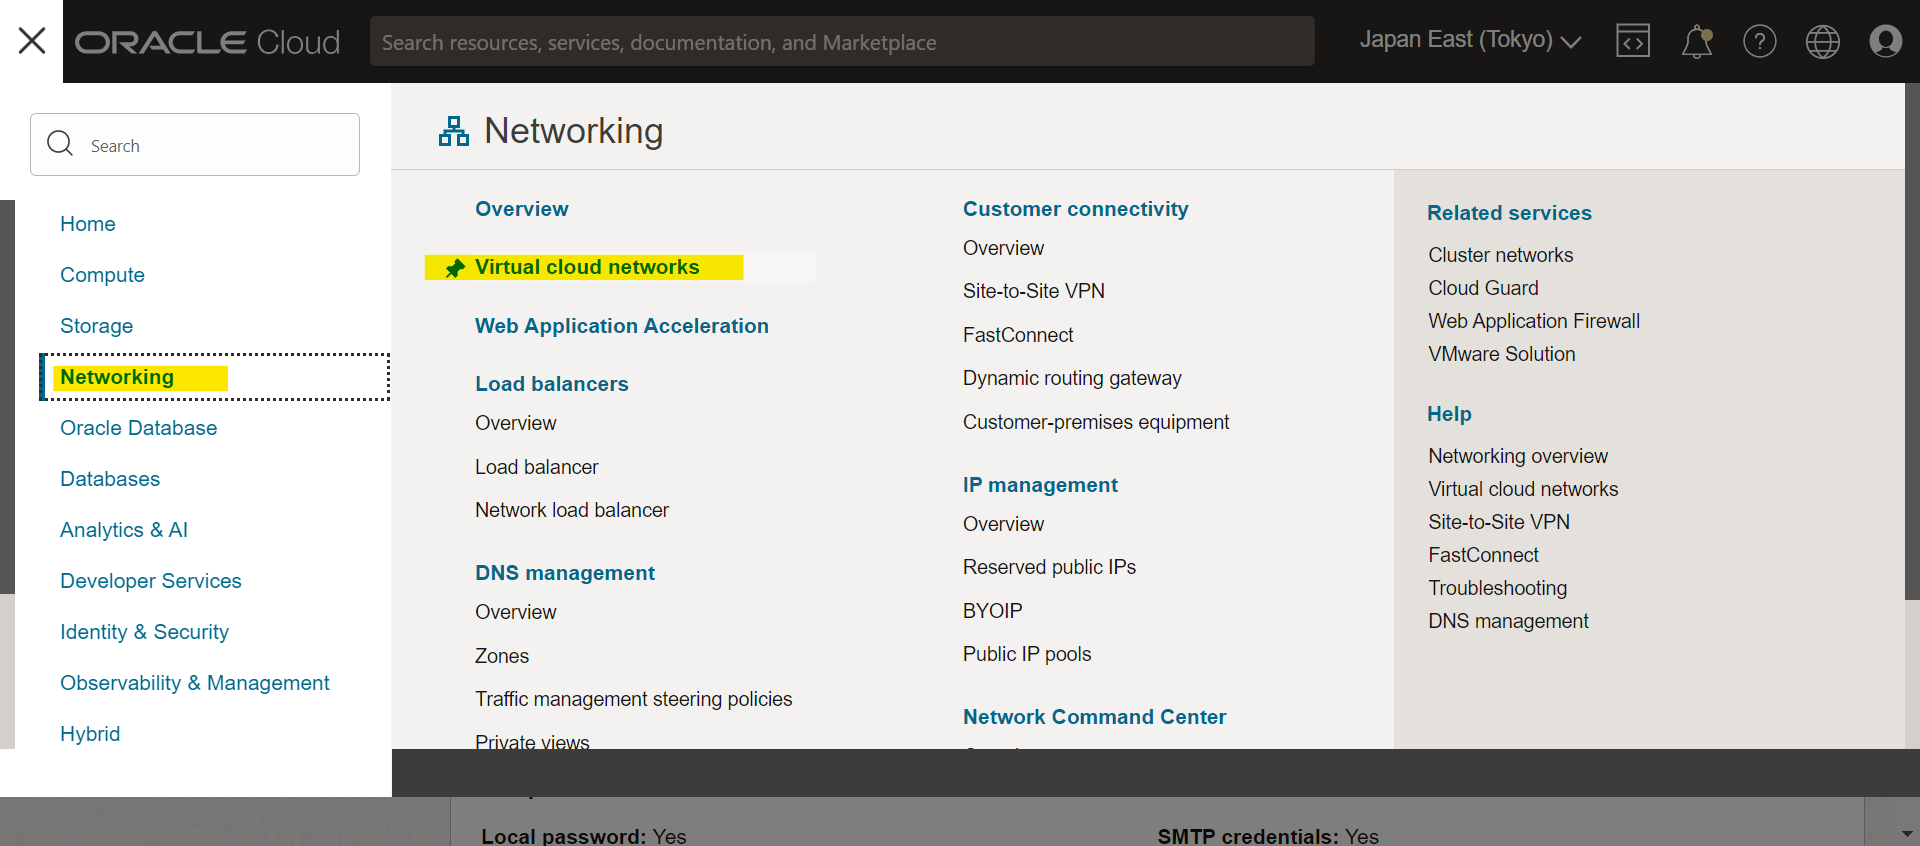The image size is (1920, 846).
Task: Open the language globe icon
Action: pyautogui.click(x=1823, y=41)
